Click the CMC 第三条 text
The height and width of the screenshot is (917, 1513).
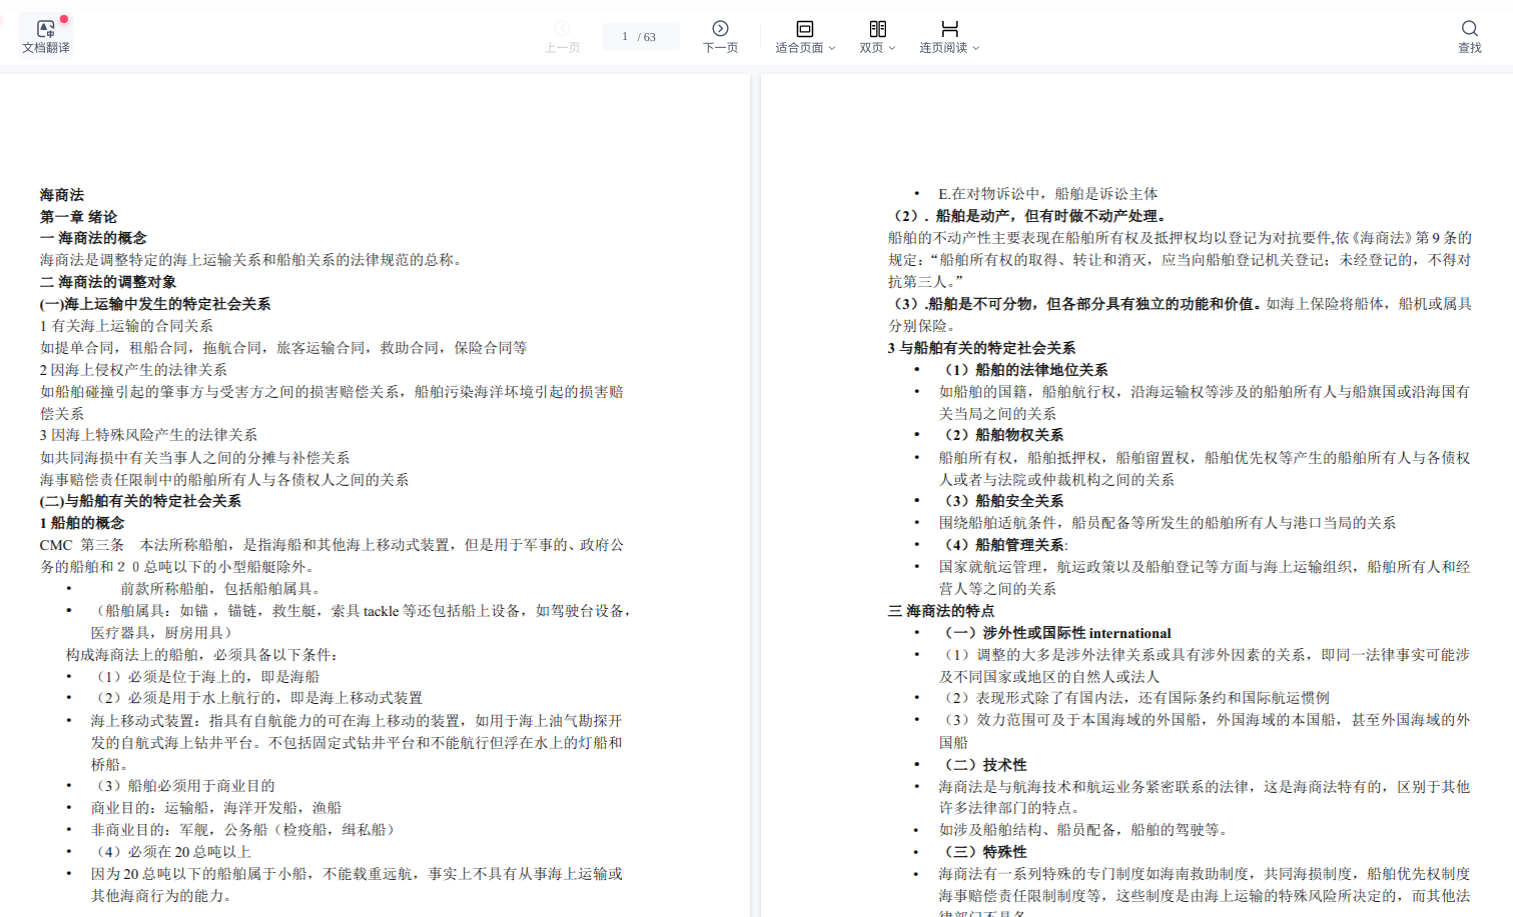click(82, 545)
